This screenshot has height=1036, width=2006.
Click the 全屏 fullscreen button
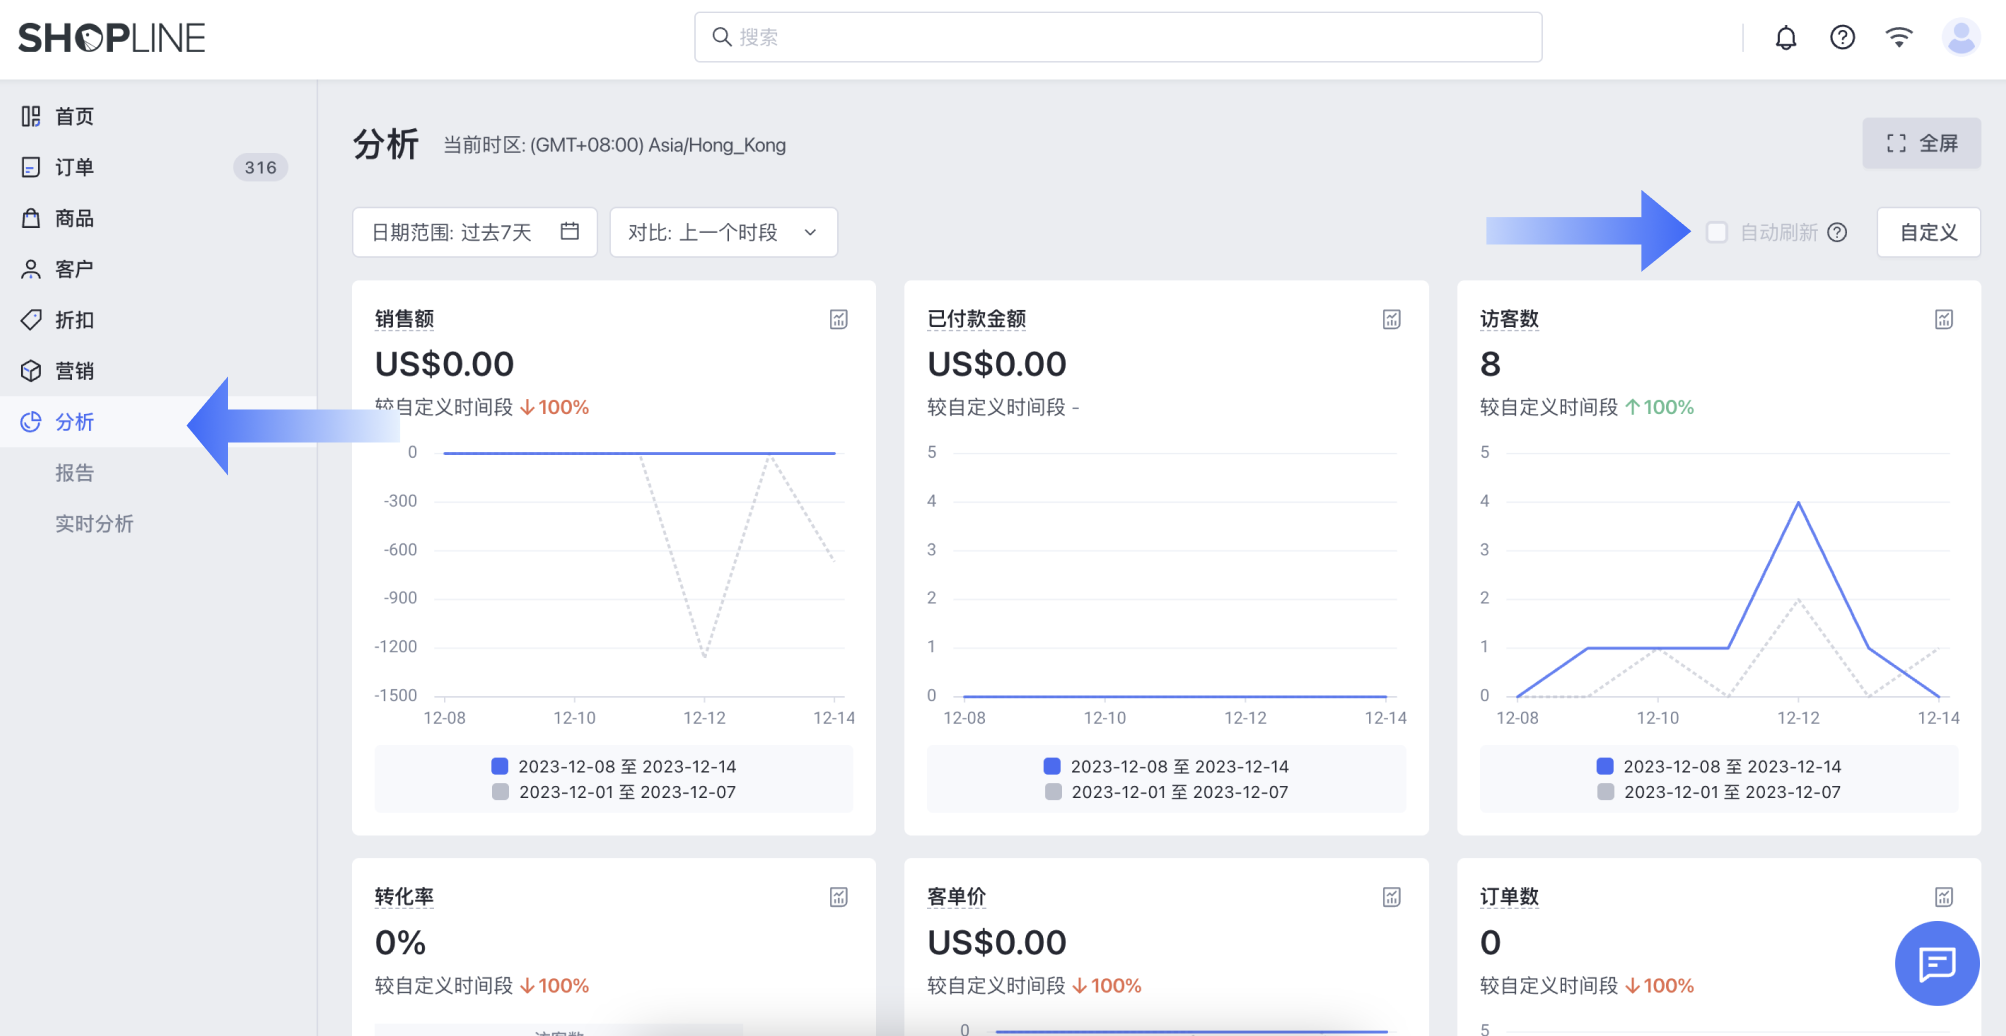click(x=1921, y=143)
